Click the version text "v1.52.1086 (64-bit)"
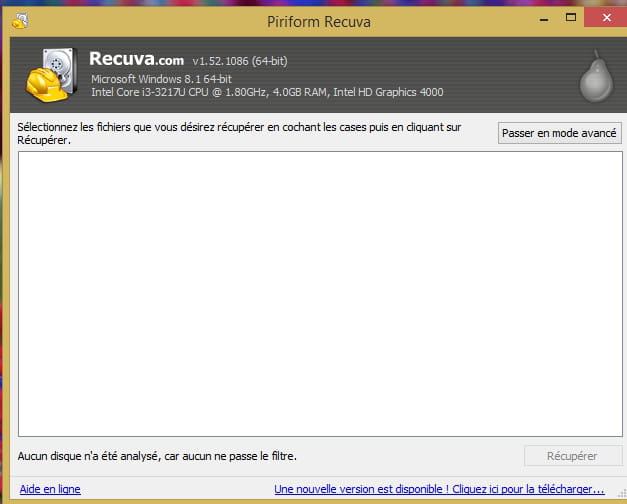627x504 pixels. click(x=240, y=61)
